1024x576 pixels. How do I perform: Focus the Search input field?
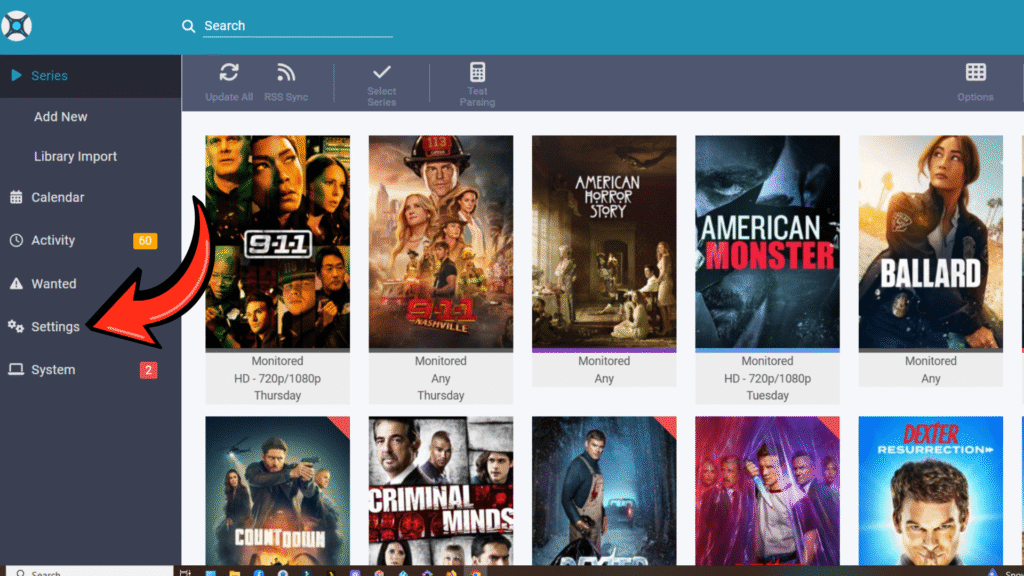coord(297,26)
